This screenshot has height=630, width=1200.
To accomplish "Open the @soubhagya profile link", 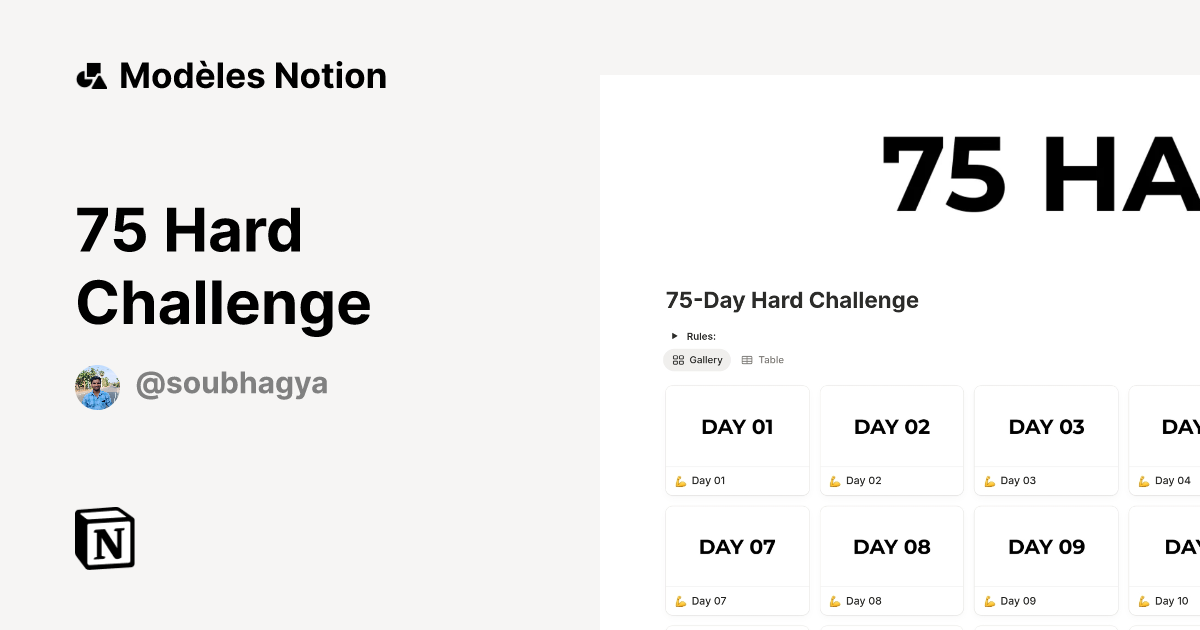I will pyautogui.click(x=232, y=384).
